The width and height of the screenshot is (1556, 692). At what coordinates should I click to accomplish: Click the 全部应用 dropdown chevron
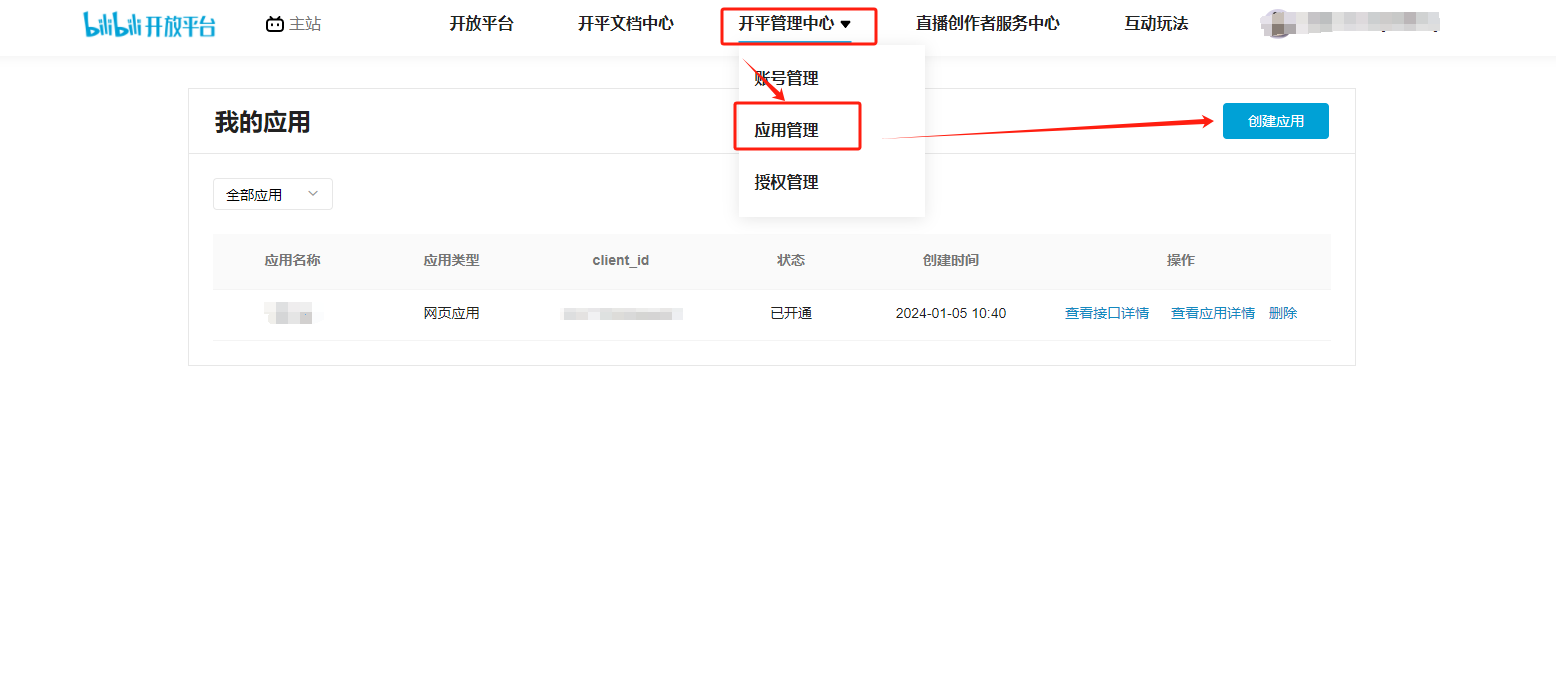[313, 194]
